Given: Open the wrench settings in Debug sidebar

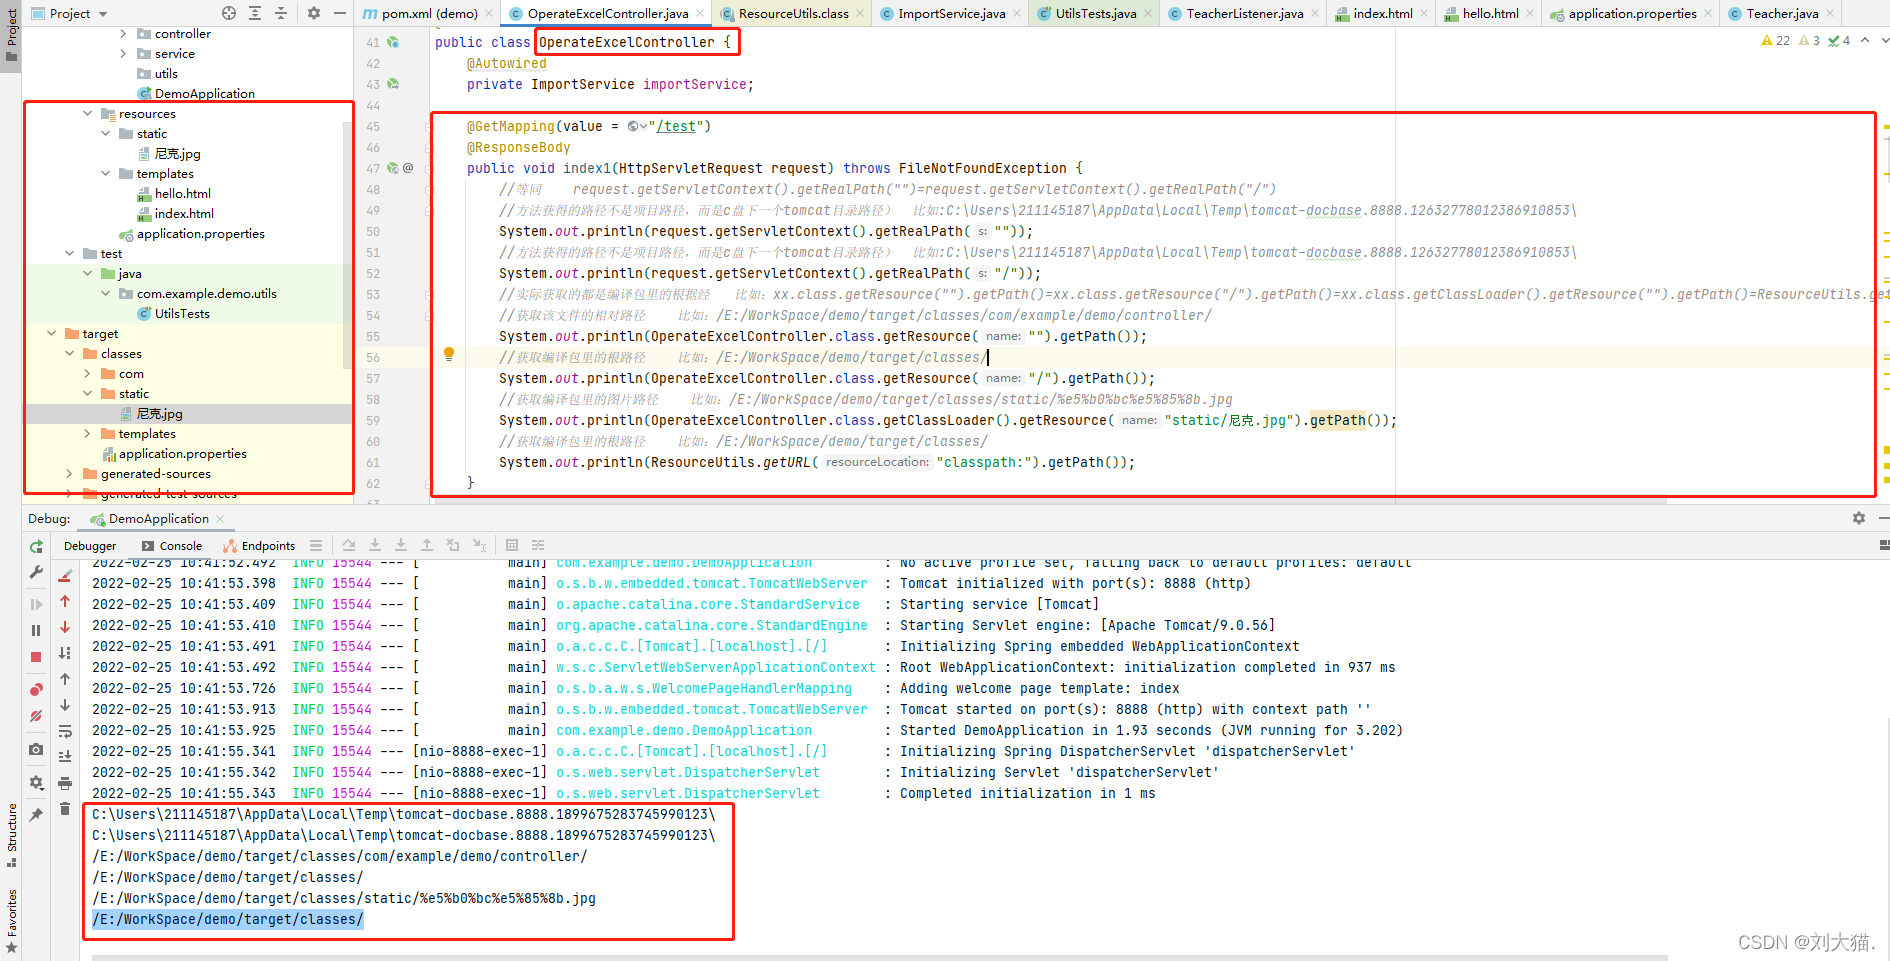Looking at the screenshot, I should [x=36, y=572].
